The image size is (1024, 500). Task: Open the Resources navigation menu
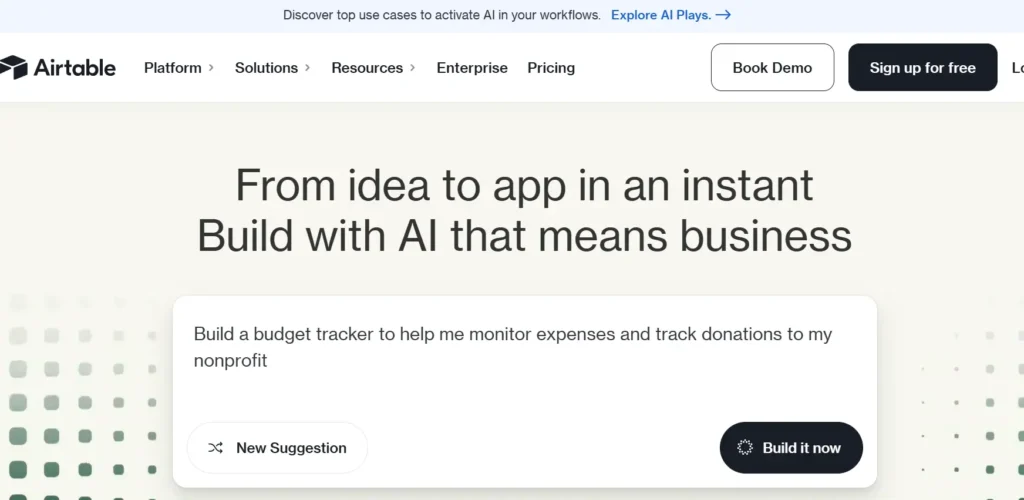click(x=367, y=68)
